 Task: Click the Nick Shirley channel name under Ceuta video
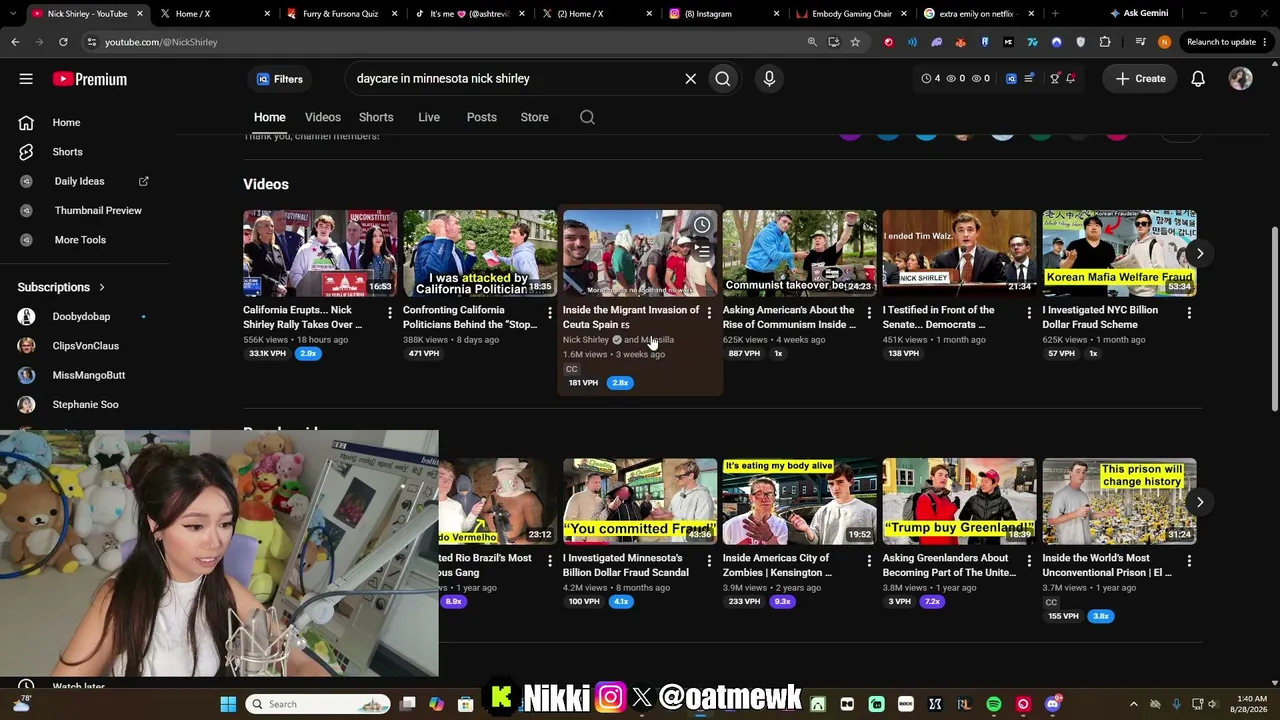pyautogui.click(x=586, y=340)
